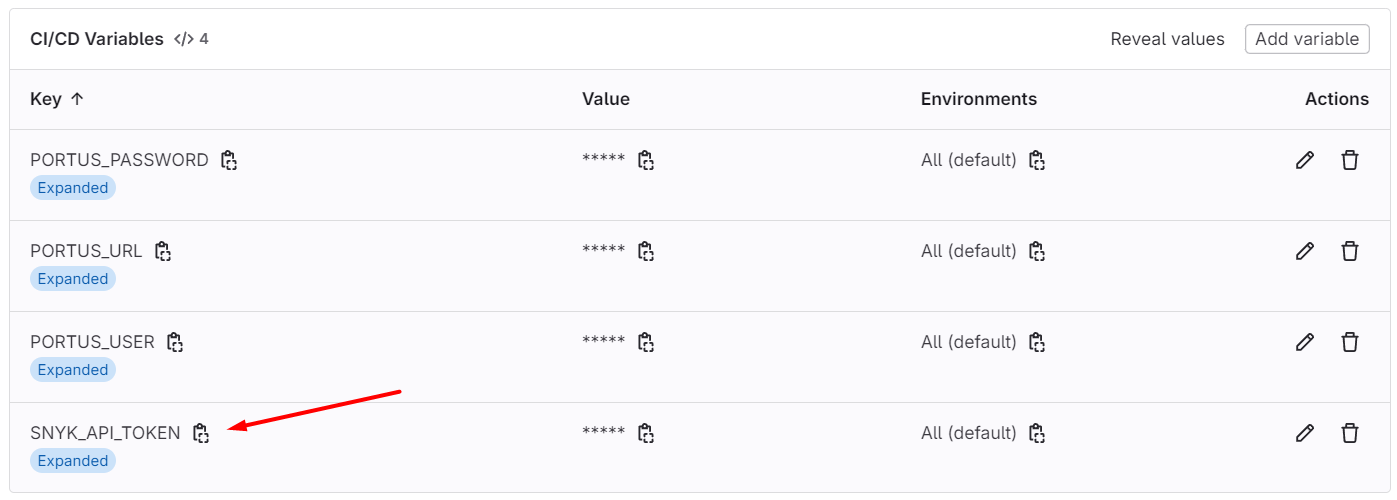Image resolution: width=1397 pixels, height=500 pixels.
Task: Copy the value of PORTUS_PASSWORD
Action: (646, 160)
